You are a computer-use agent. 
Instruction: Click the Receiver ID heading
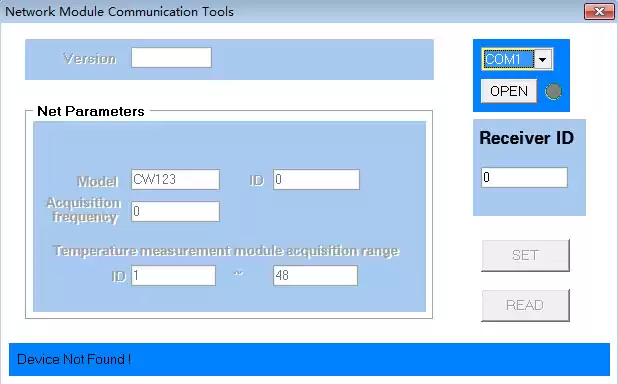(527, 138)
